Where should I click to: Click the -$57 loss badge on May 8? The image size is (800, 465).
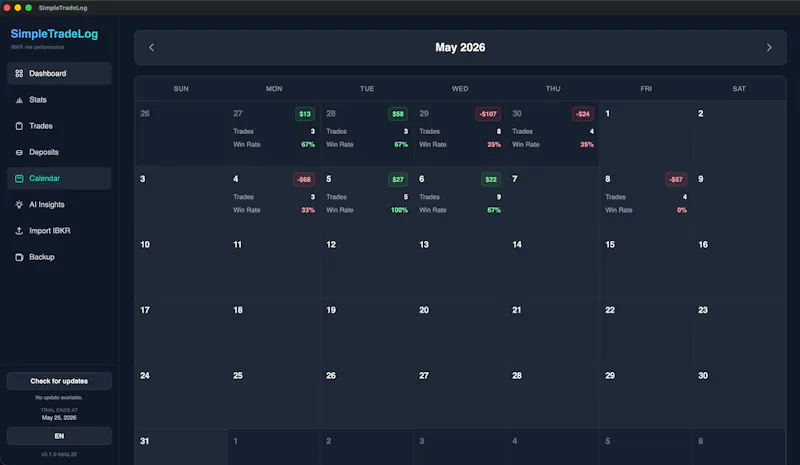(x=676, y=179)
